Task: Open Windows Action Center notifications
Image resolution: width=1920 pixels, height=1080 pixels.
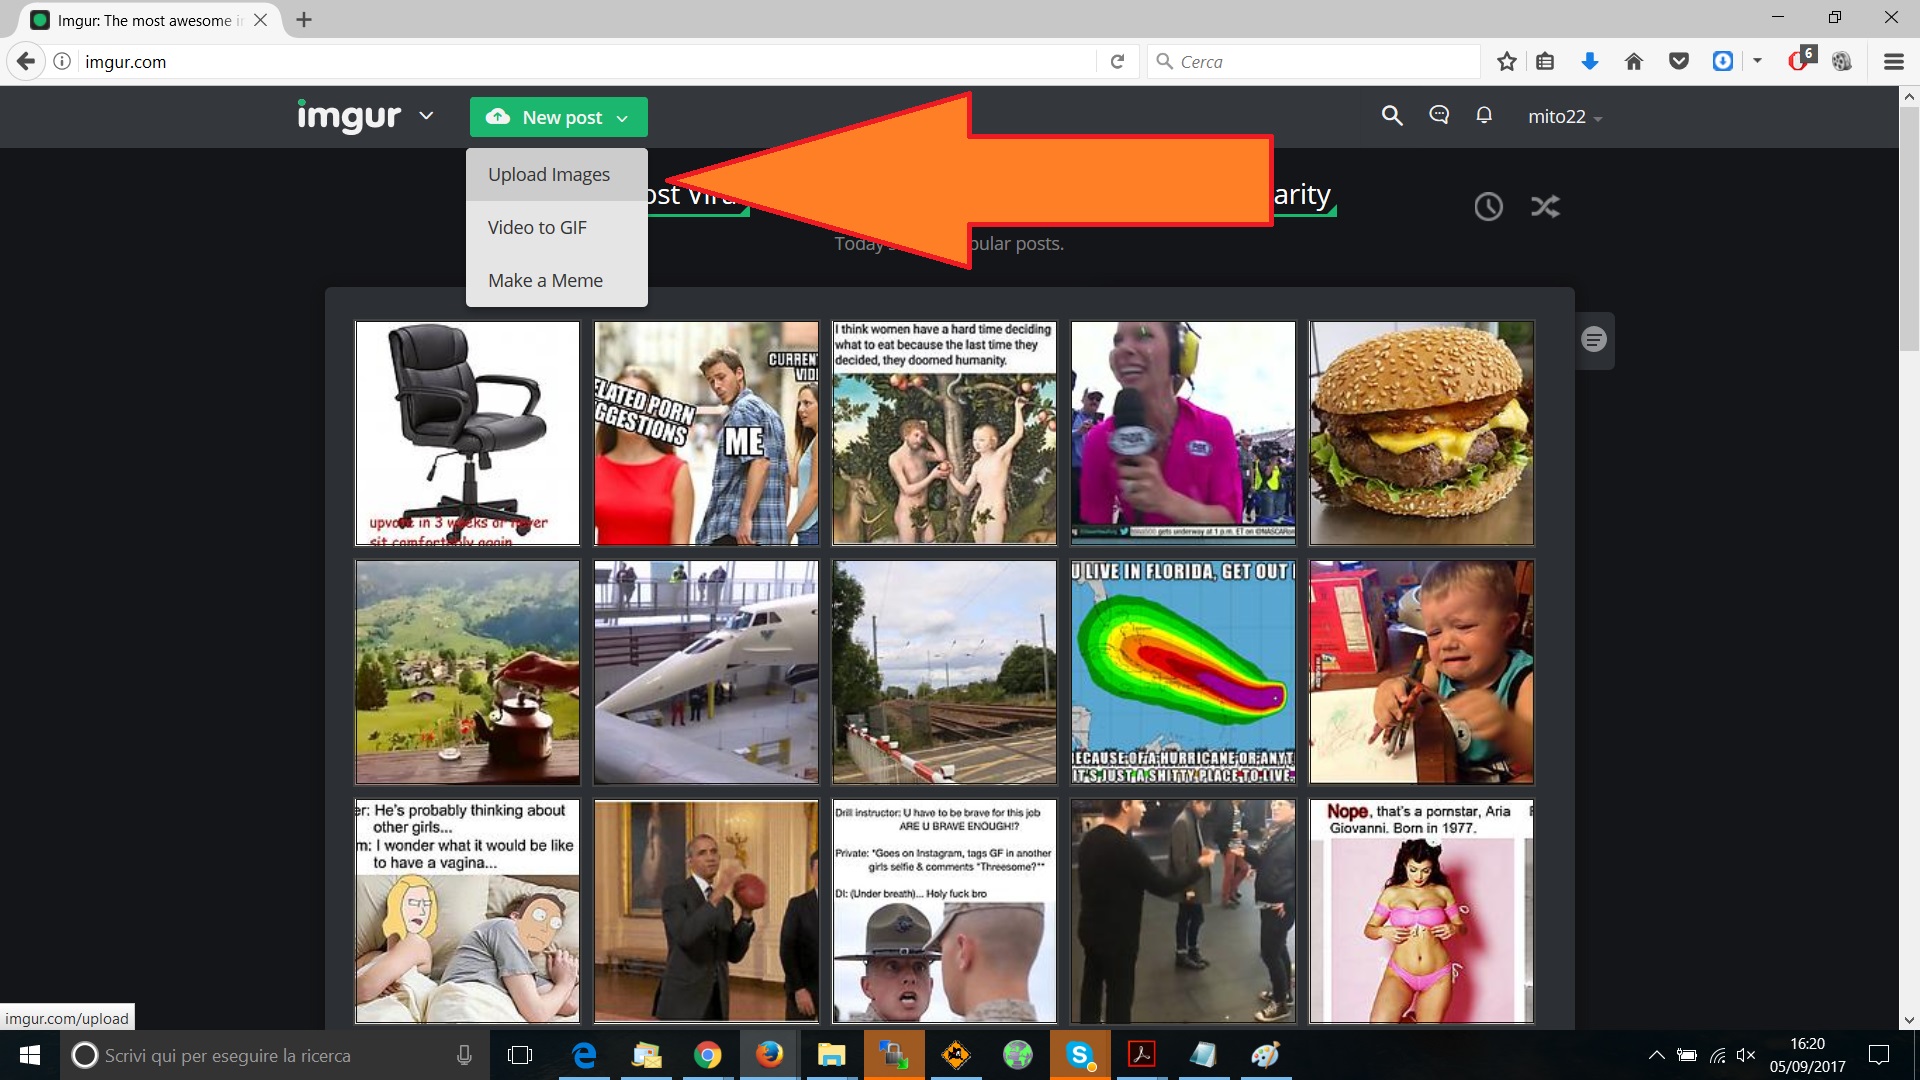Action: 1879,1055
